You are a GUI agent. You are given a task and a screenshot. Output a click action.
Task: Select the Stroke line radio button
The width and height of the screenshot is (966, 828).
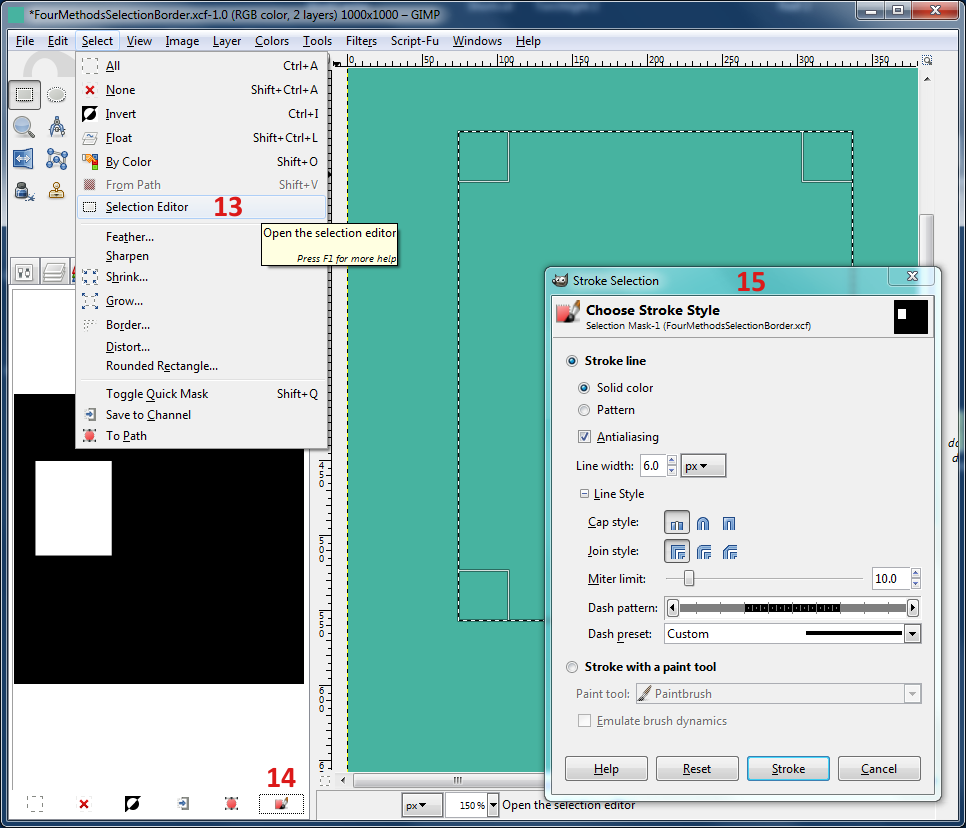pyautogui.click(x=572, y=361)
